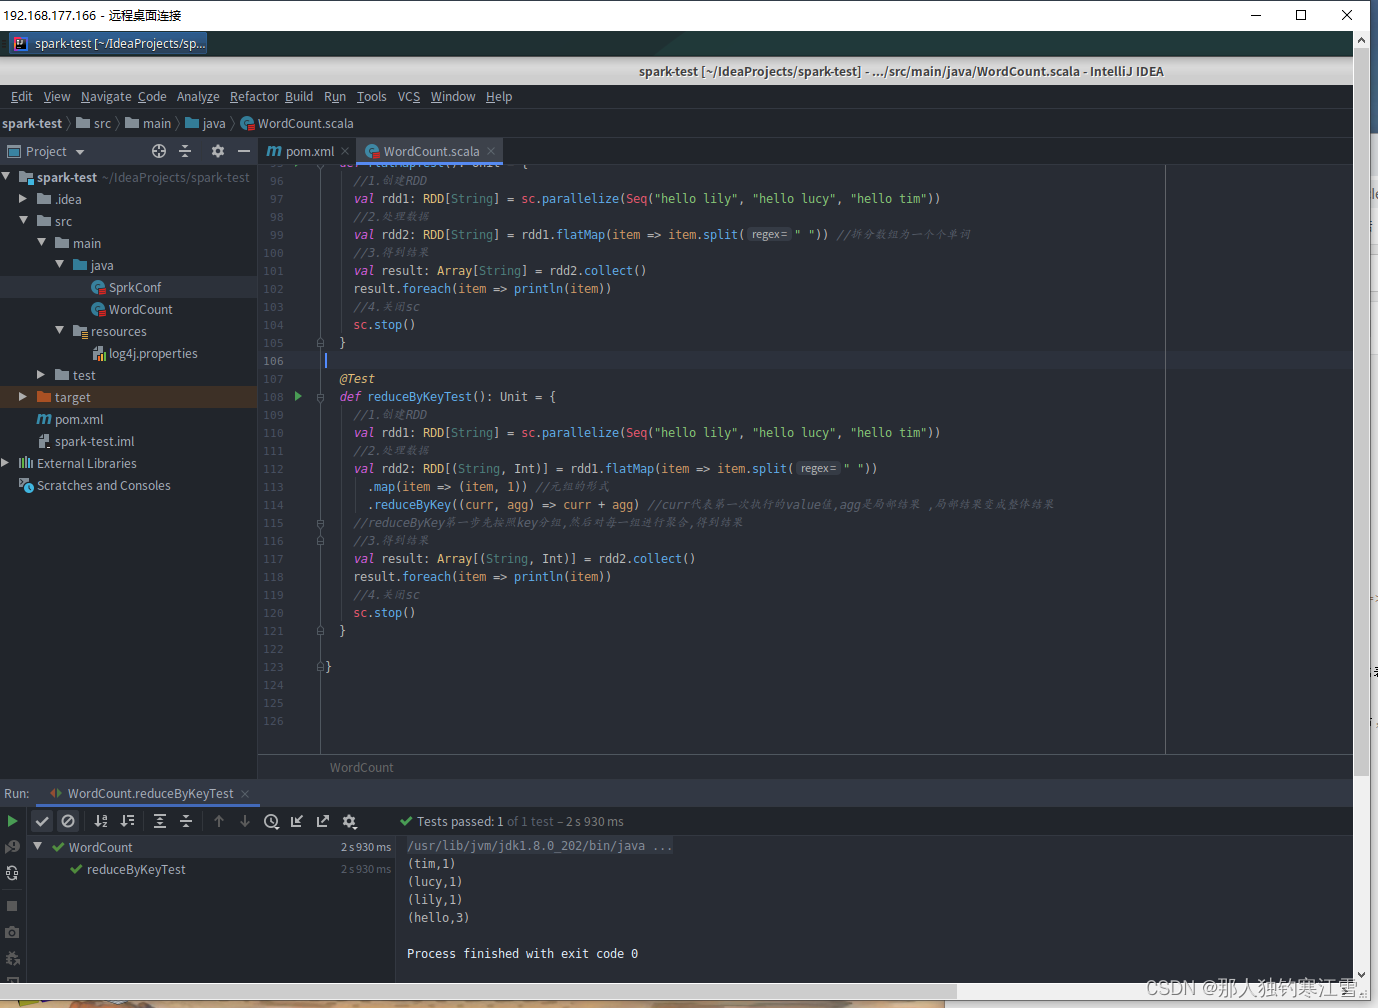
Task: Select Scratches and Consoles node
Action: pyautogui.click(x=128, y=485)
